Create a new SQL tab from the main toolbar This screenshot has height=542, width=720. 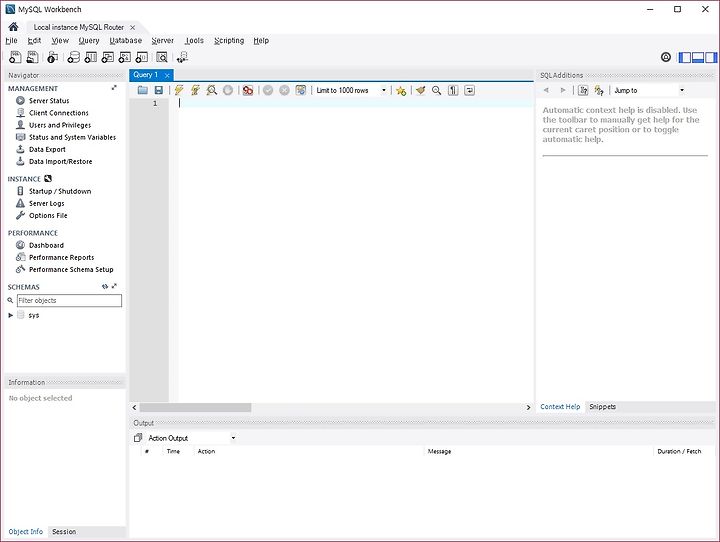15,57
